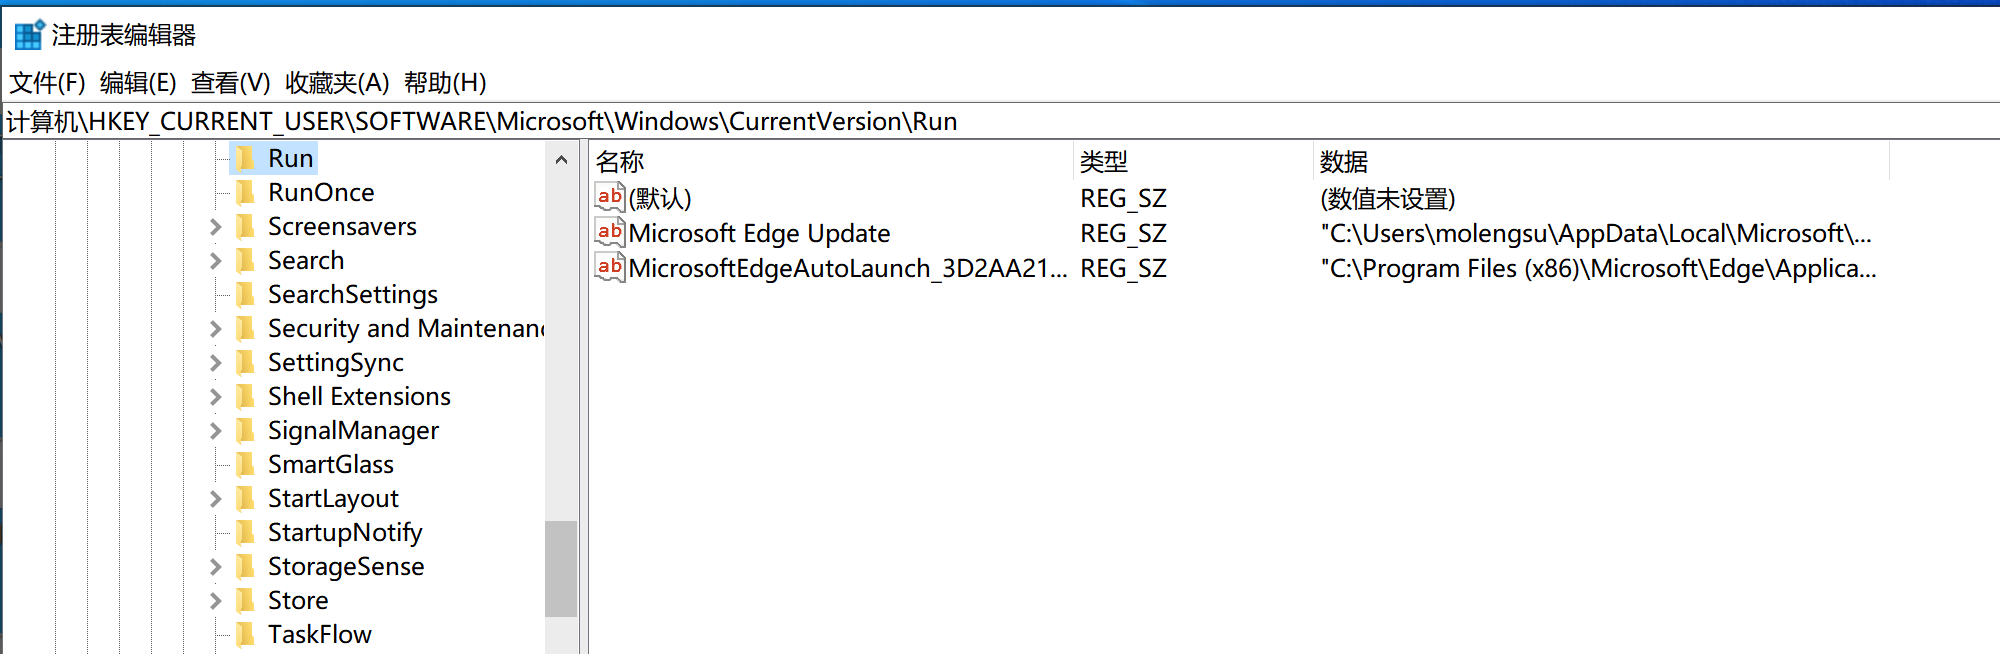Expand the StorageSense tree node
Screen dimensions: 2000x654
215,567
